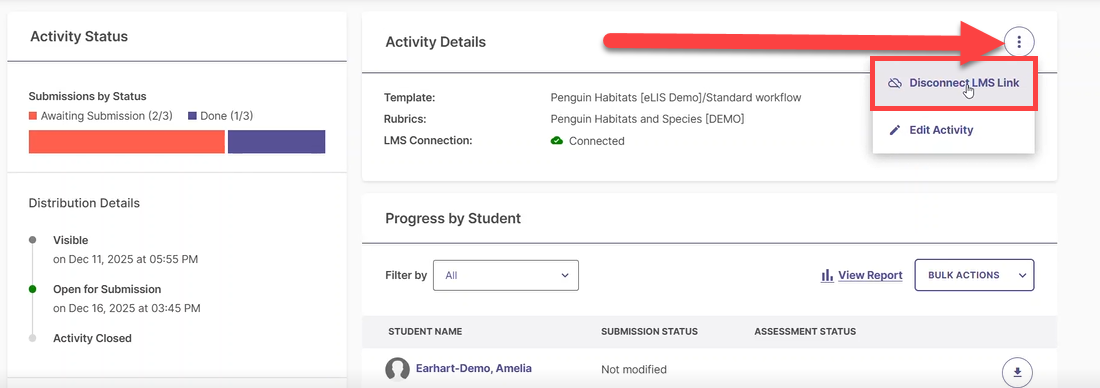1100x388 pixels.
Task: Click the Penguin Habitats and Species [DEMO] rubric
Action: (x=648, y=119)
